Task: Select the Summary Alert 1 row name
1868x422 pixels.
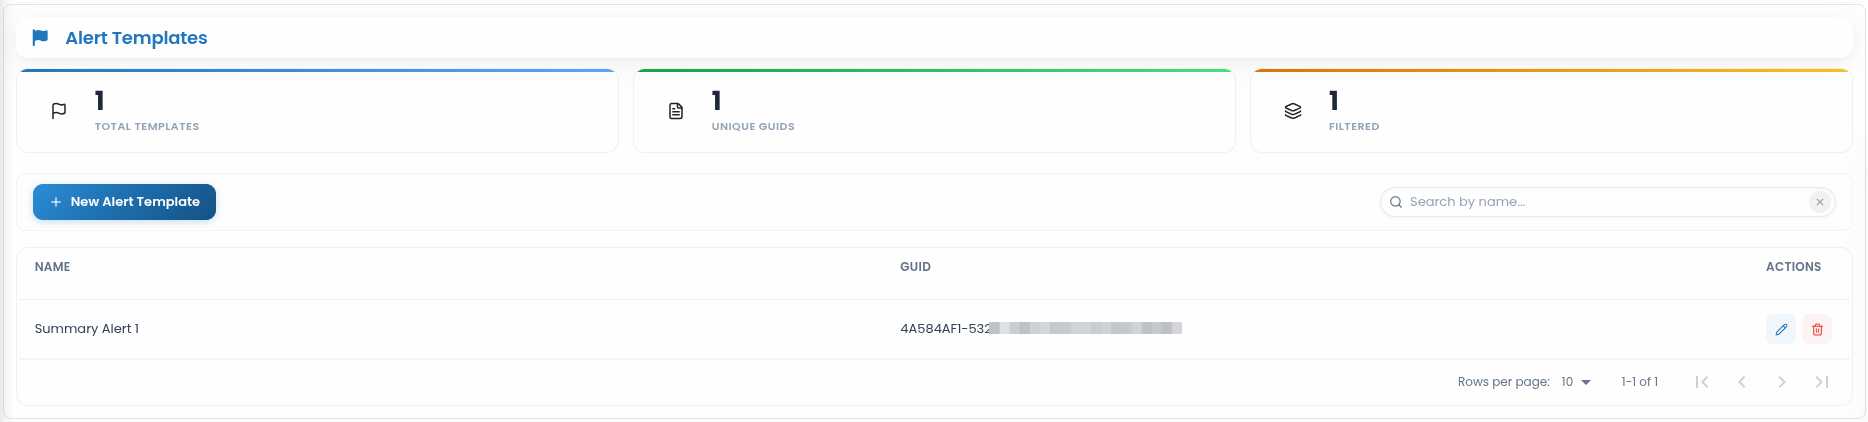Action: click(x=87, y=329)
